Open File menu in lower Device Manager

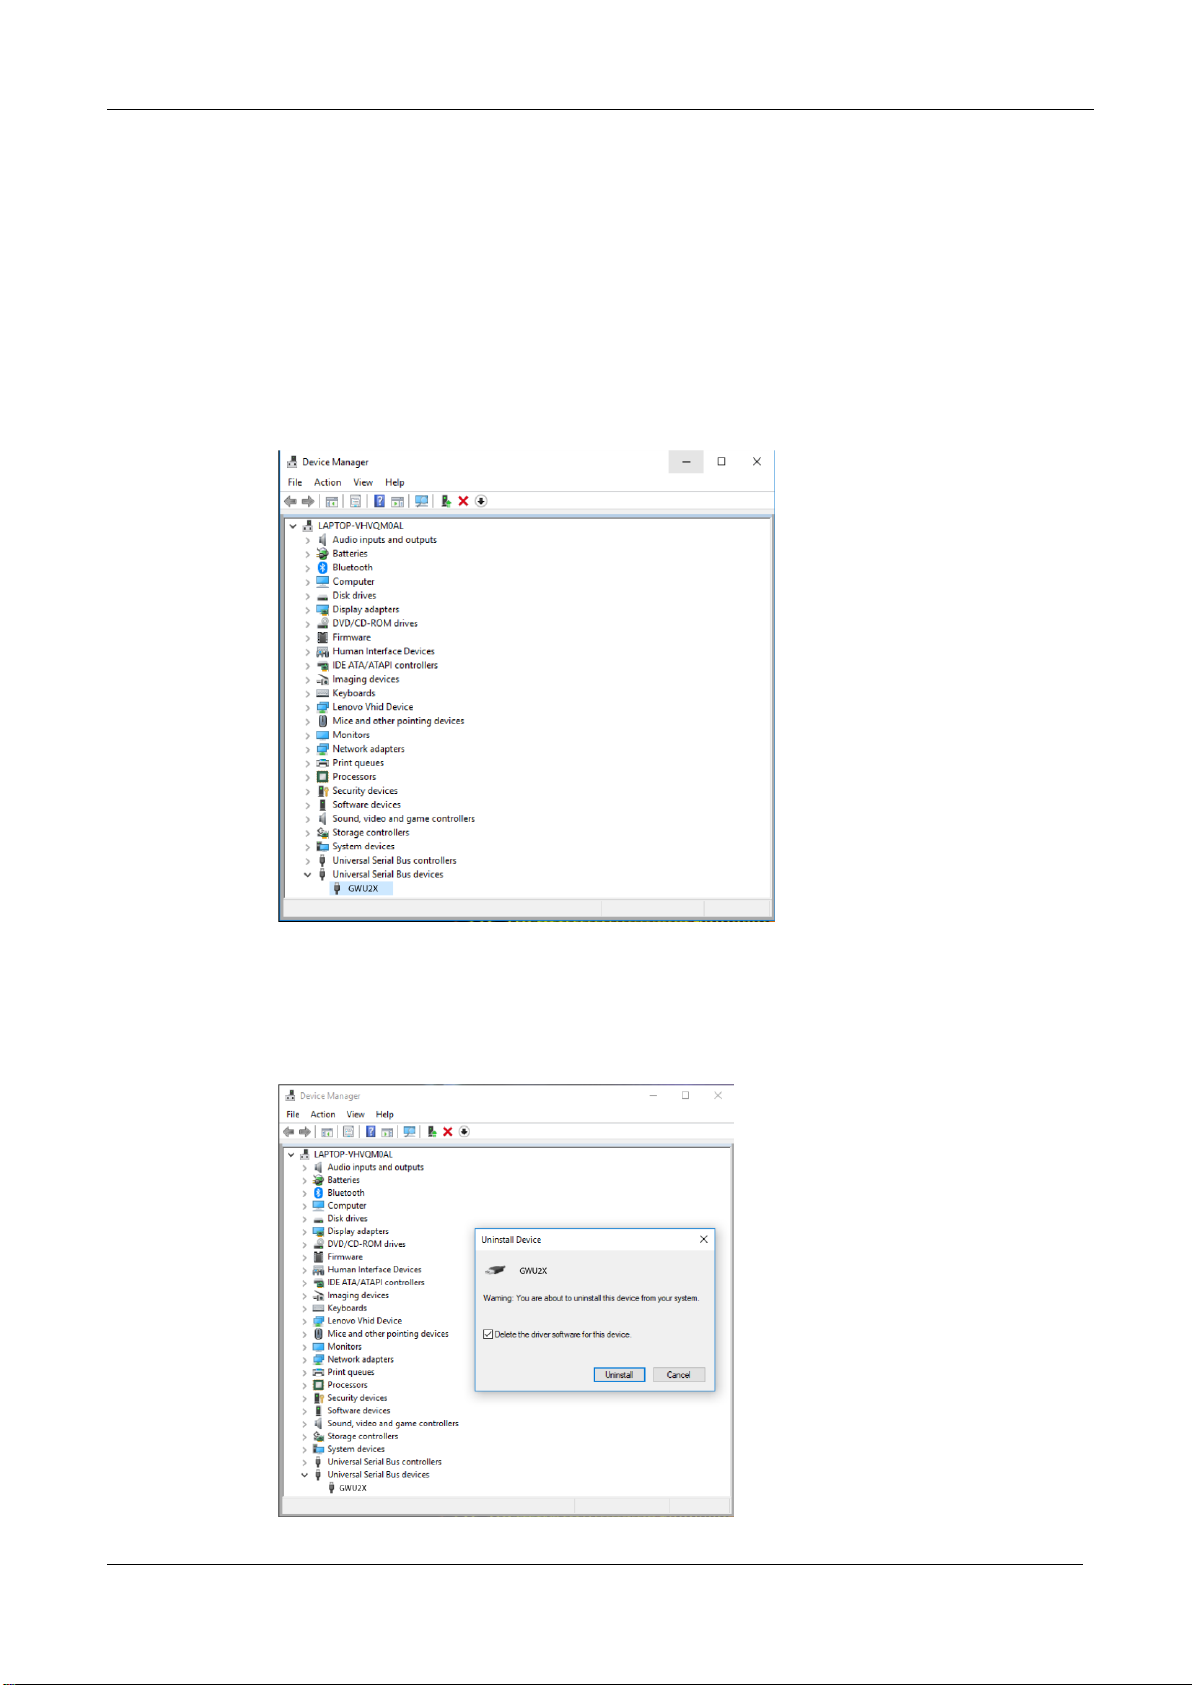293,1114
